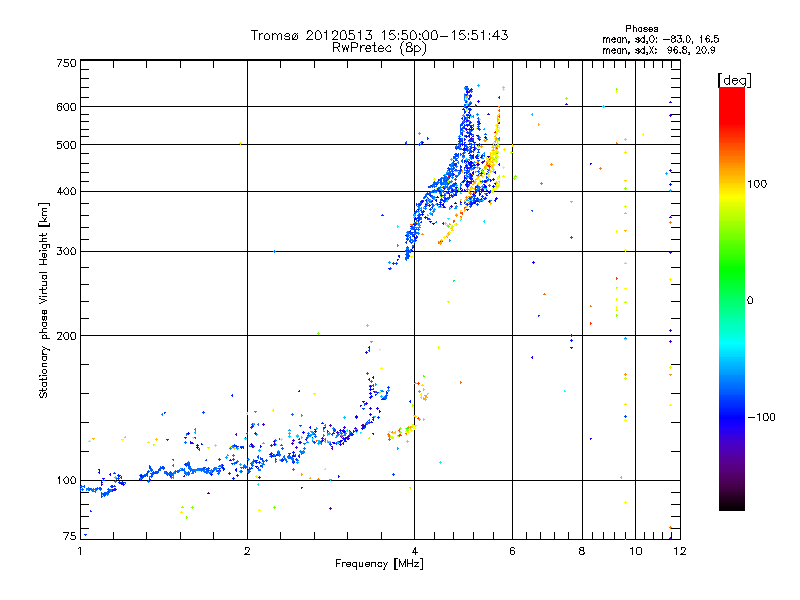The width and height of the screenshot is (800, 600).
Task: Click the Phases header in the top right
Action: pos(641,28)
